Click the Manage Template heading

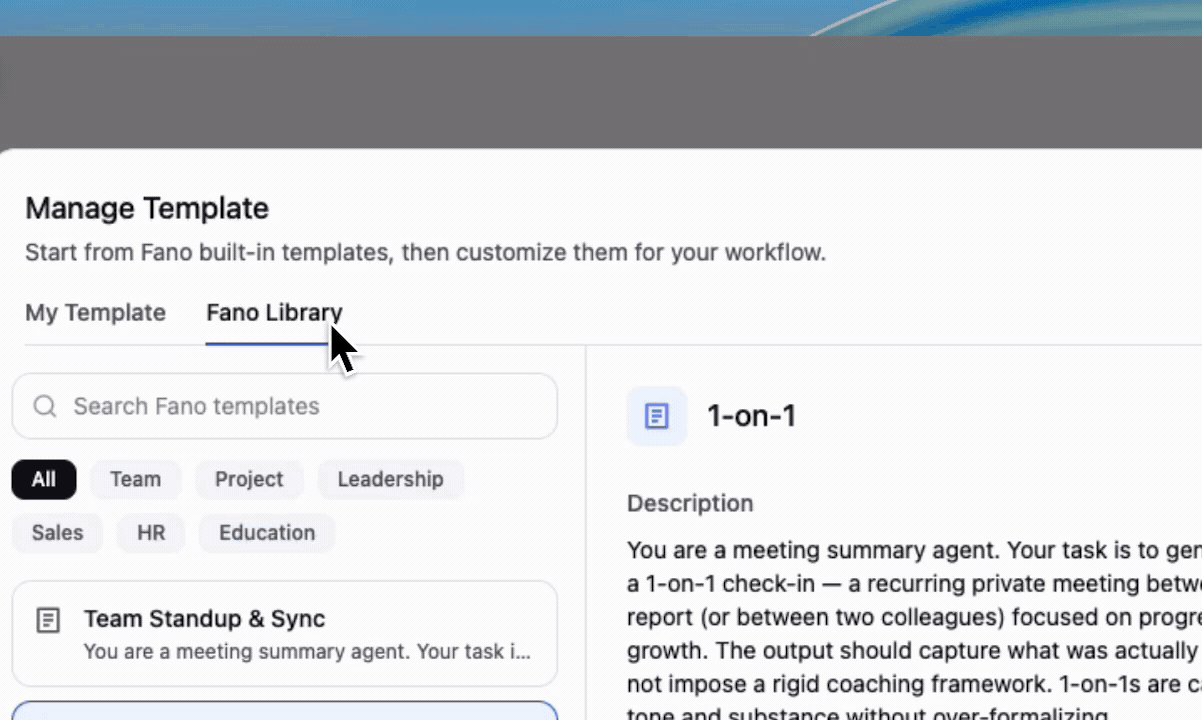click(147, 208)
